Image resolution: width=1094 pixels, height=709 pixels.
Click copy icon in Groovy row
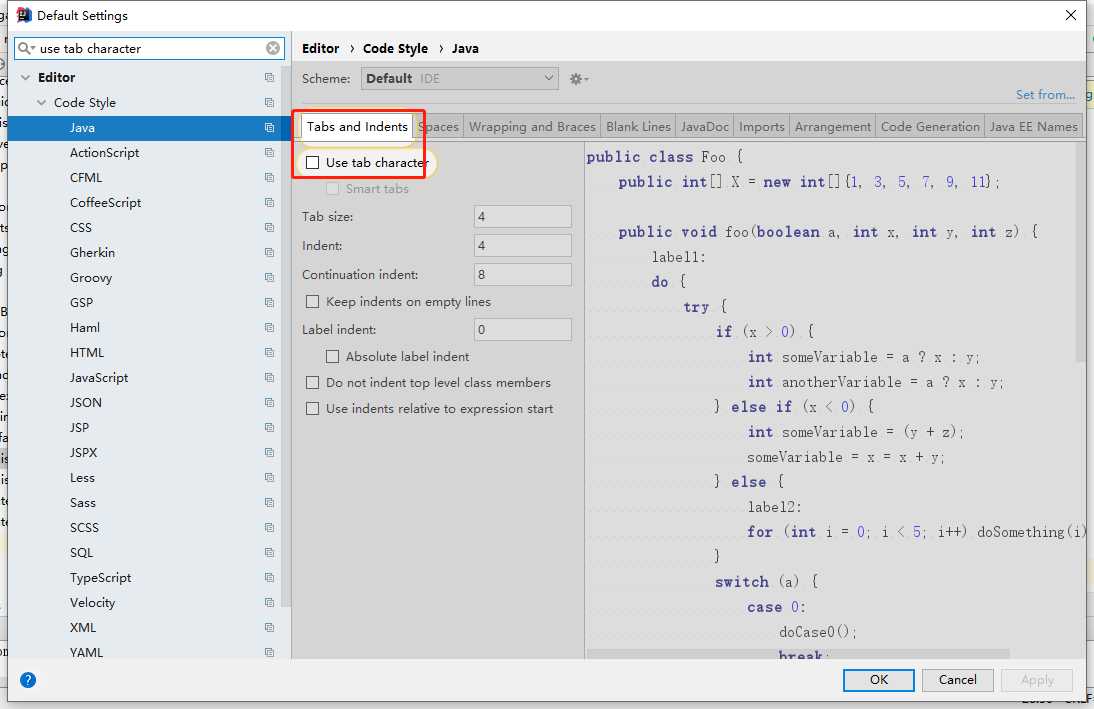tap(269, 278)
